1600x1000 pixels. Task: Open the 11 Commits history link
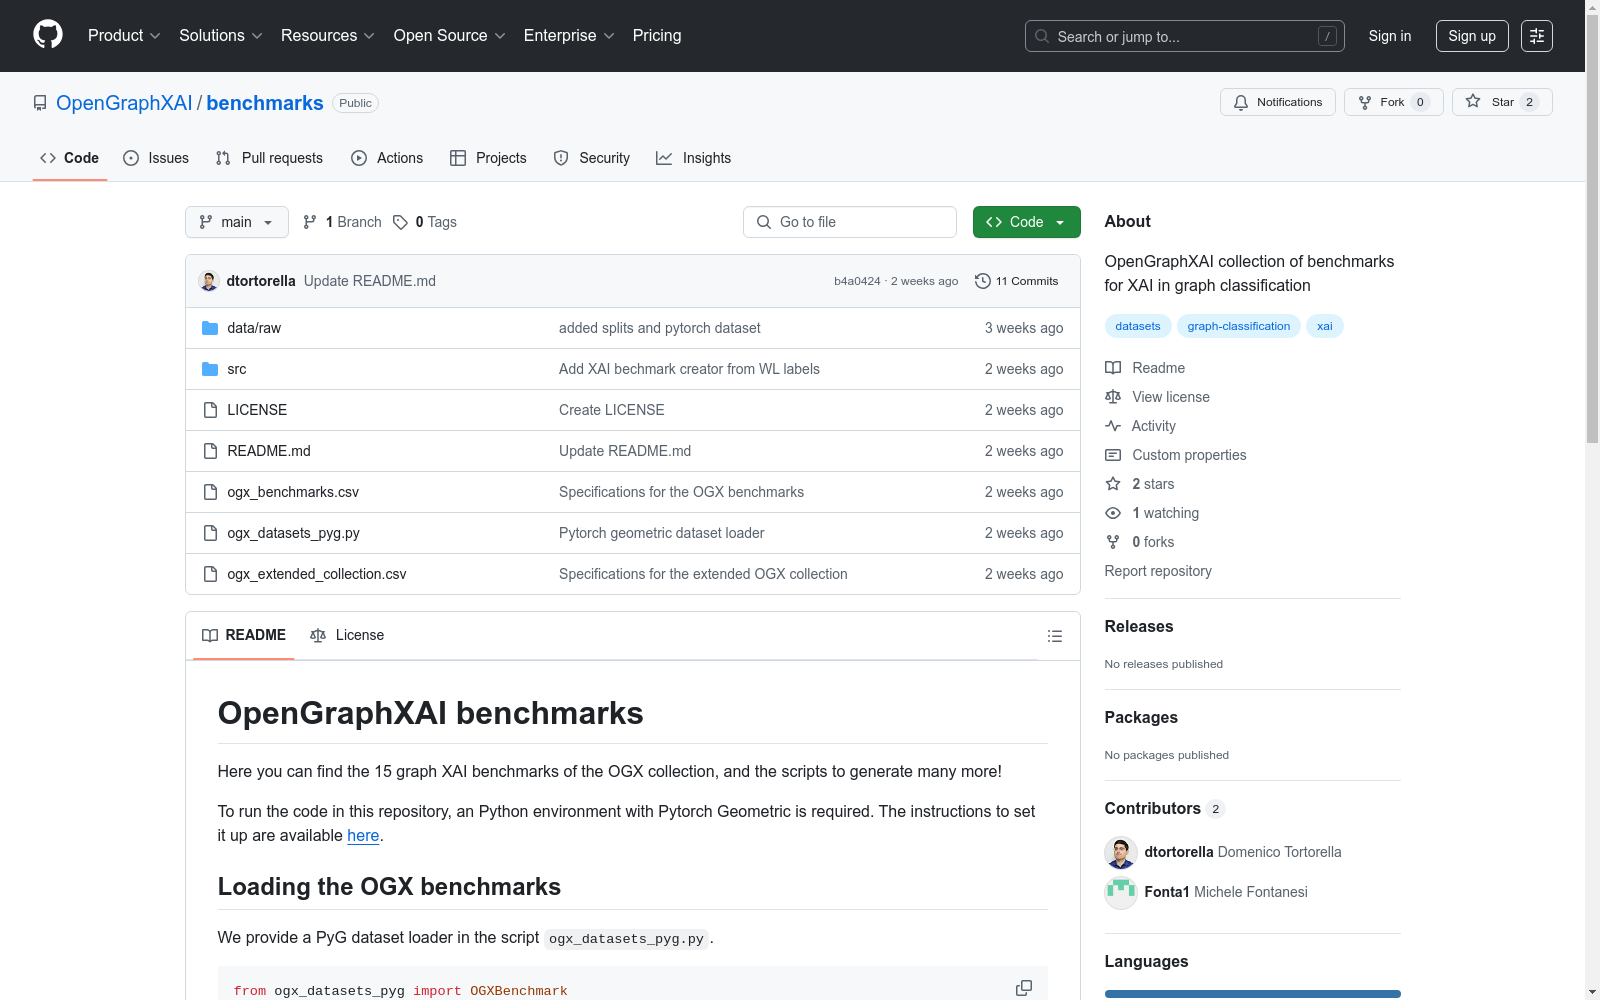[1017, 281]
